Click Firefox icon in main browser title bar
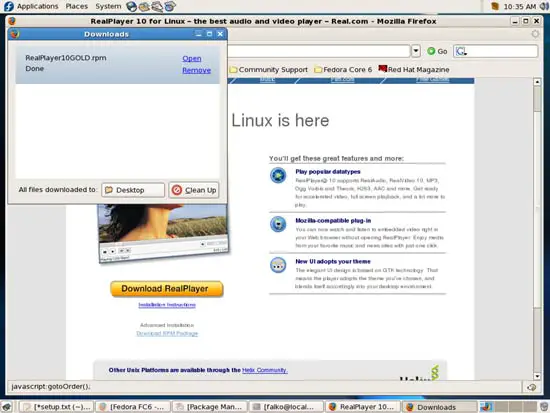Viewport: 550px width, 413px height. (12, 21)
